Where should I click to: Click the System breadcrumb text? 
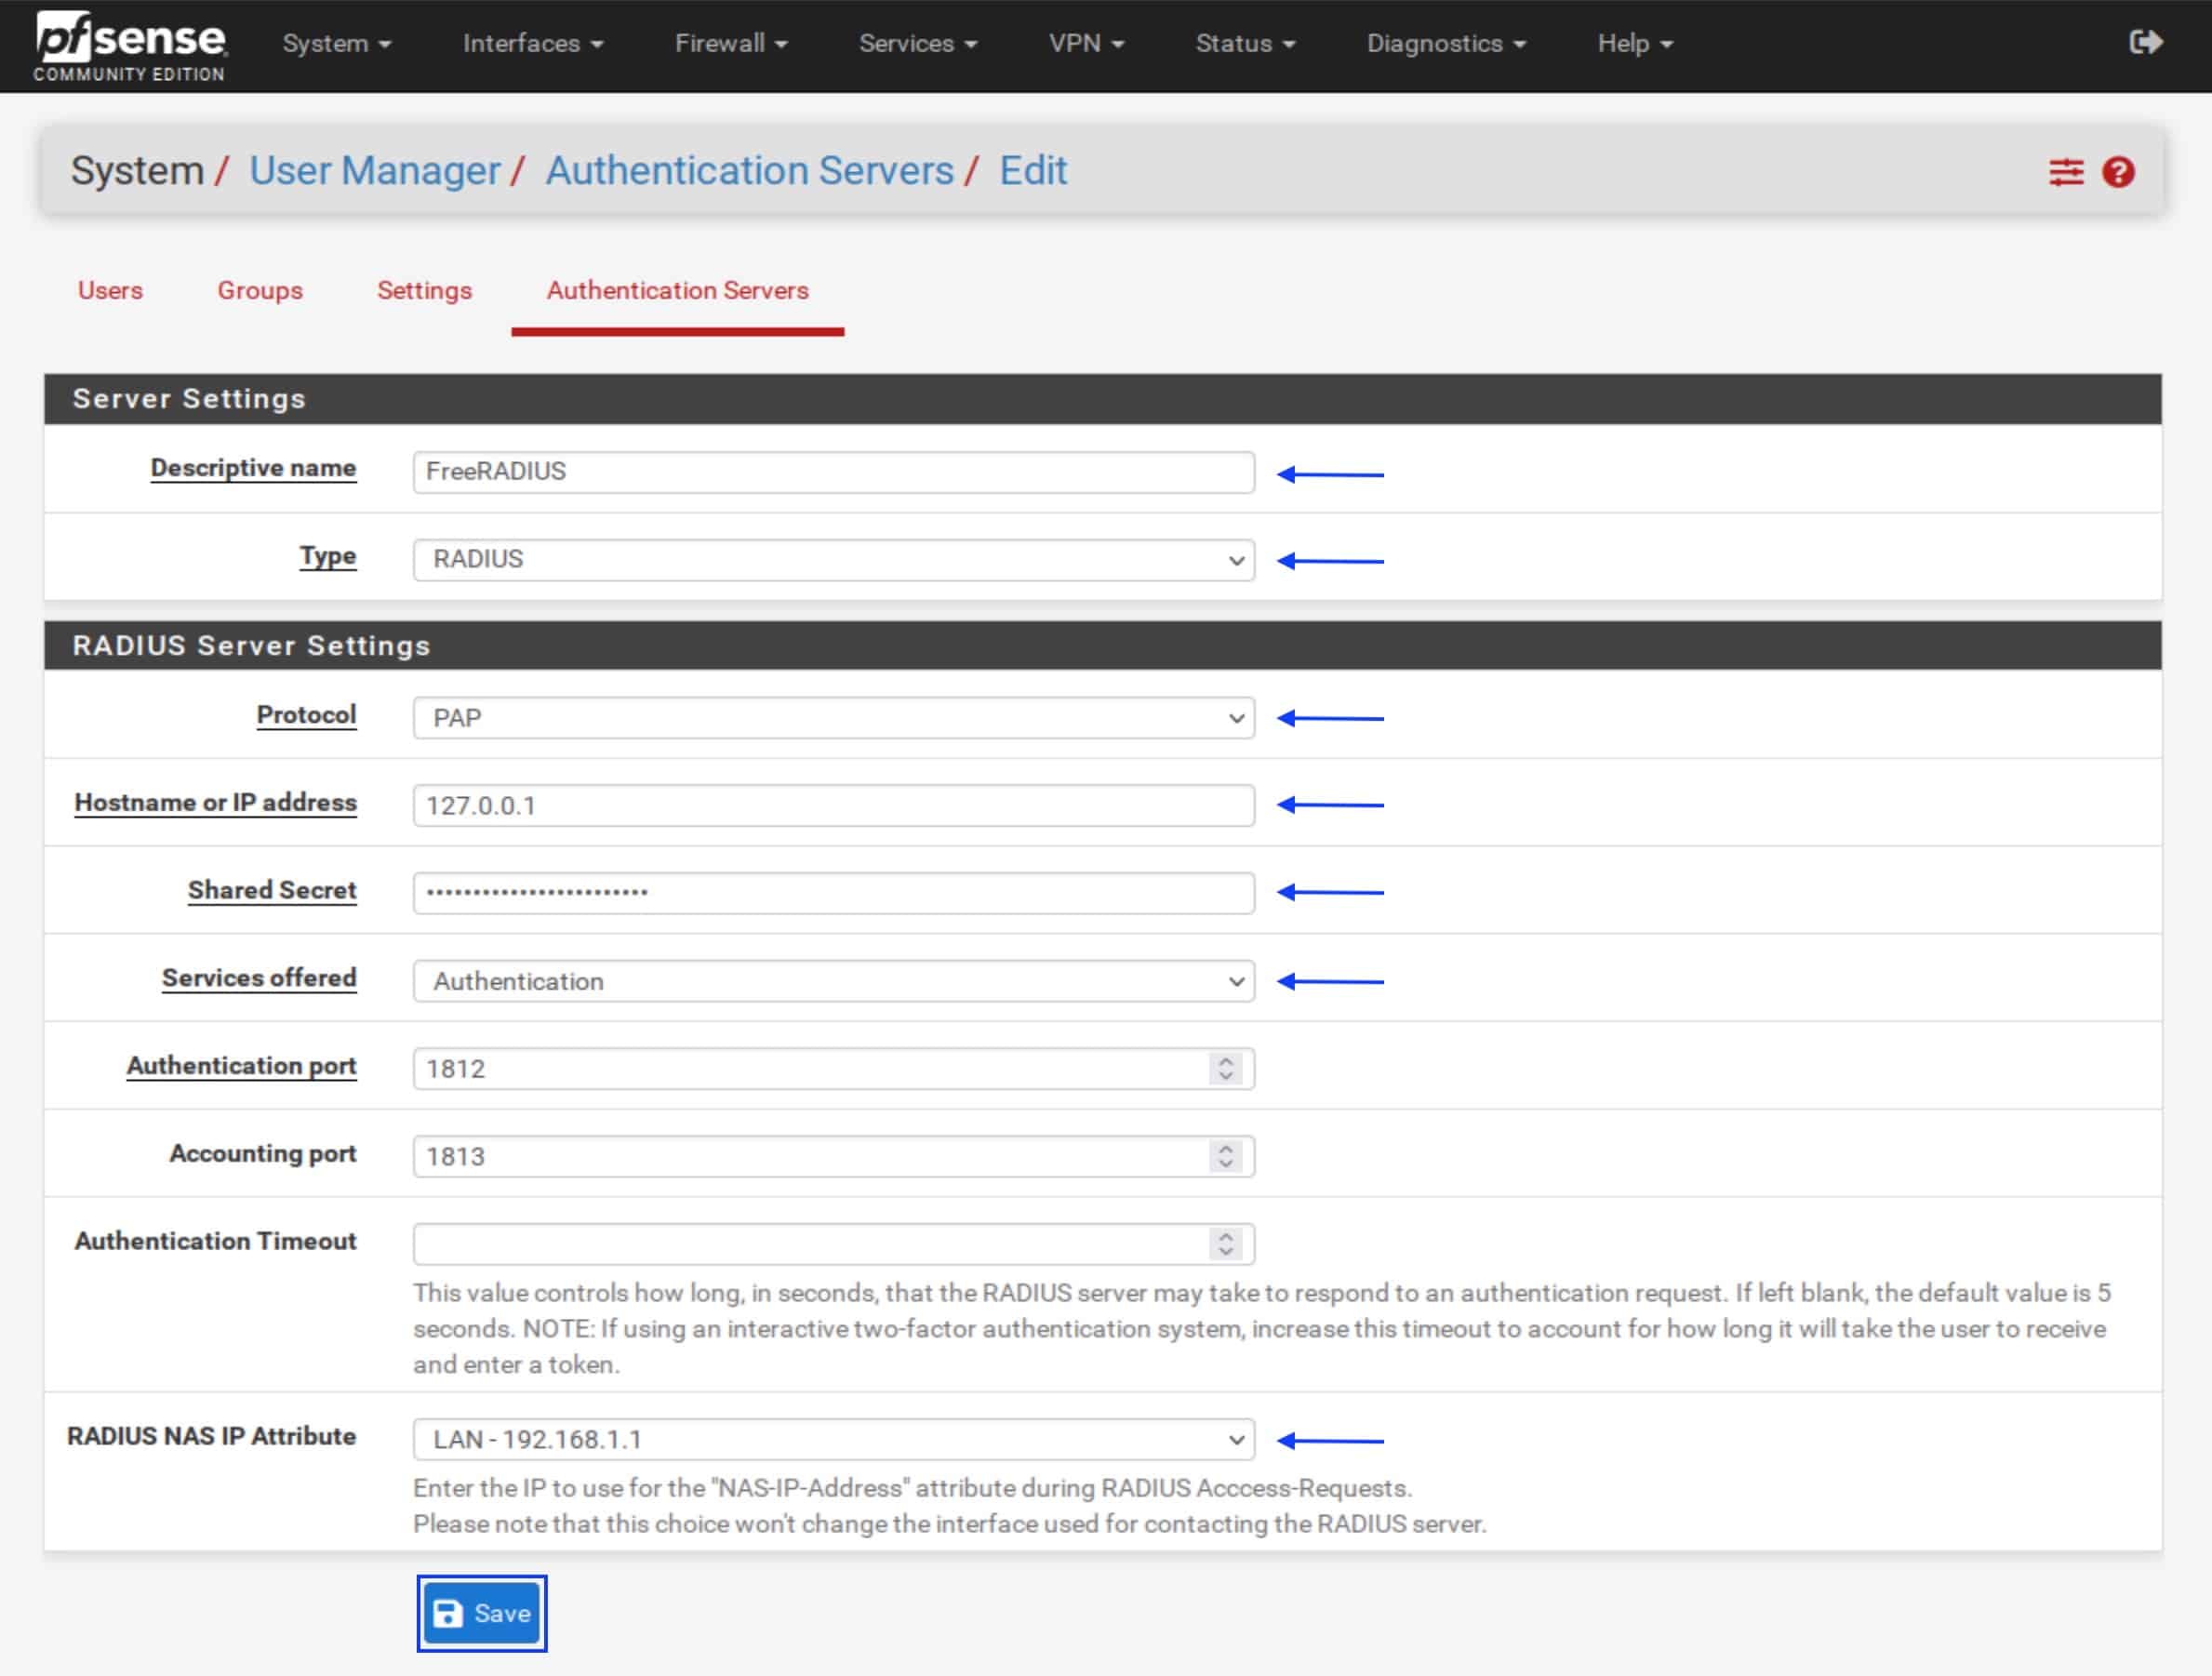(x=137, y=170)
